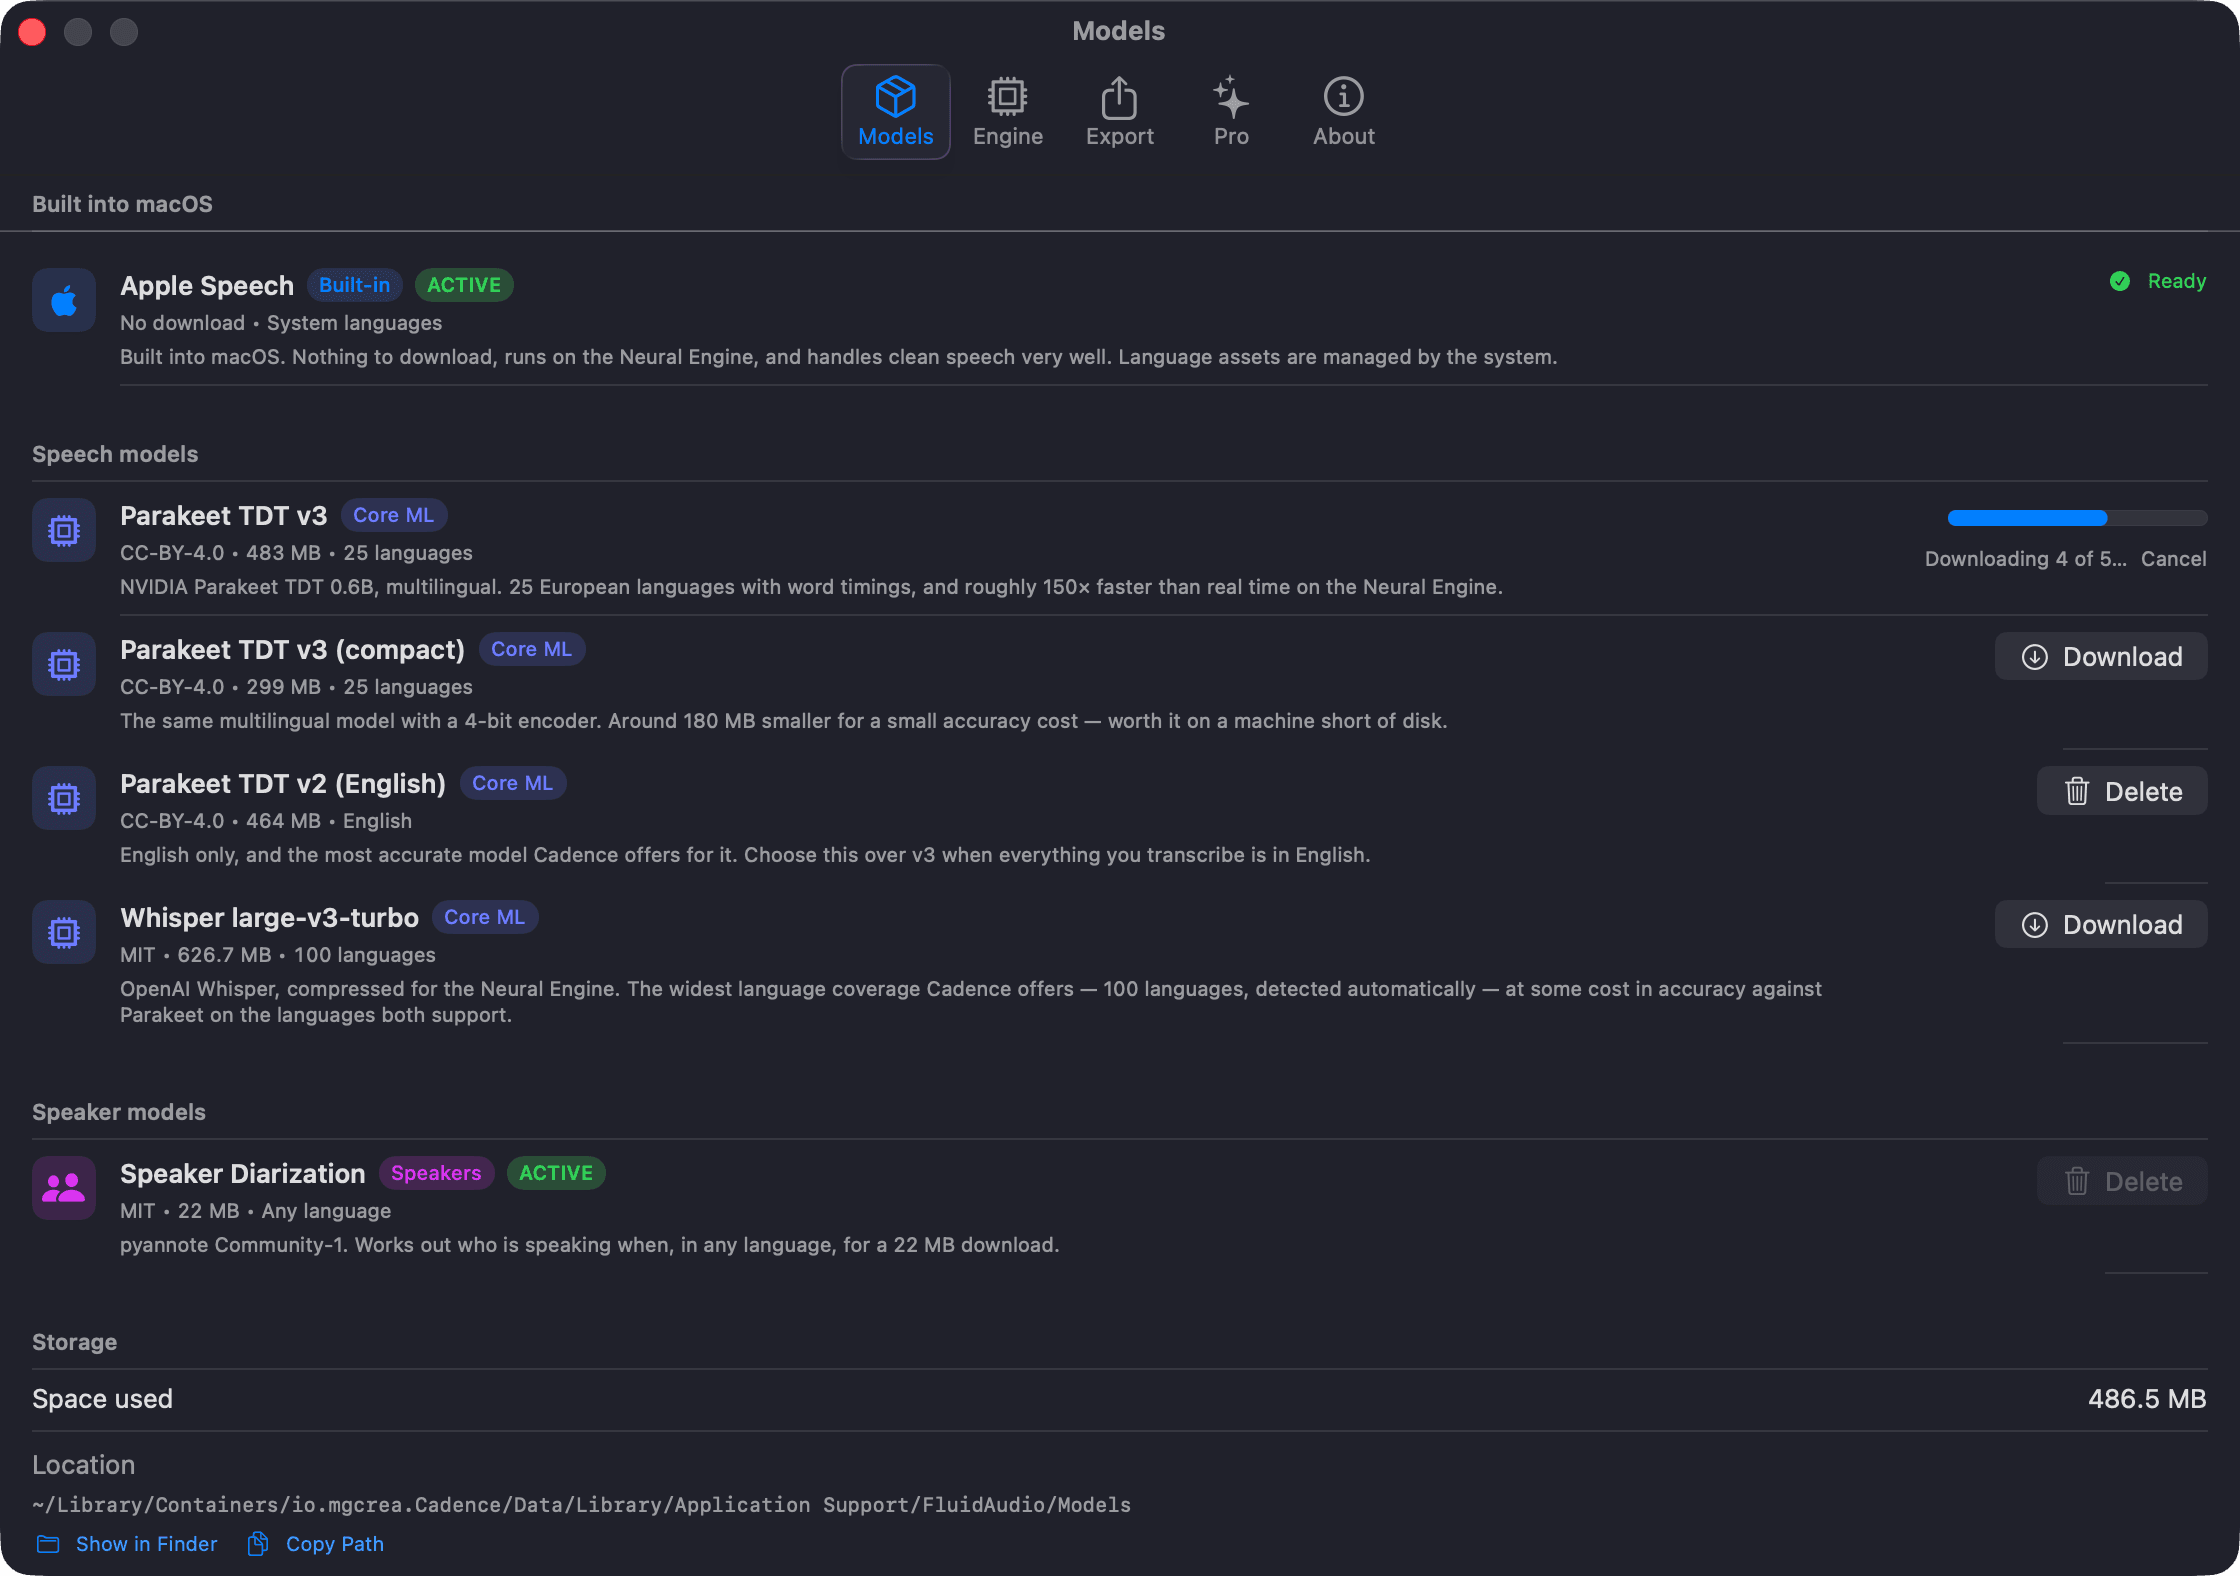The width and height of the screenshot is (2240, 1576).
Task: Cancel the Parakeet TDT v3 download
Action: (x=2173, y=558)
